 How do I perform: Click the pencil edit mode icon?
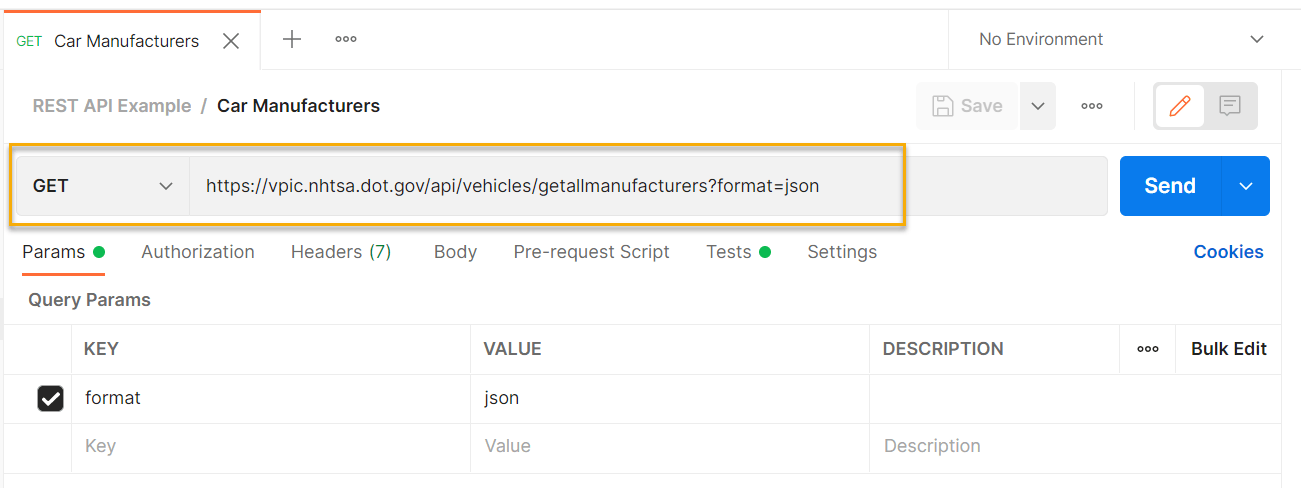point(1180,106)
